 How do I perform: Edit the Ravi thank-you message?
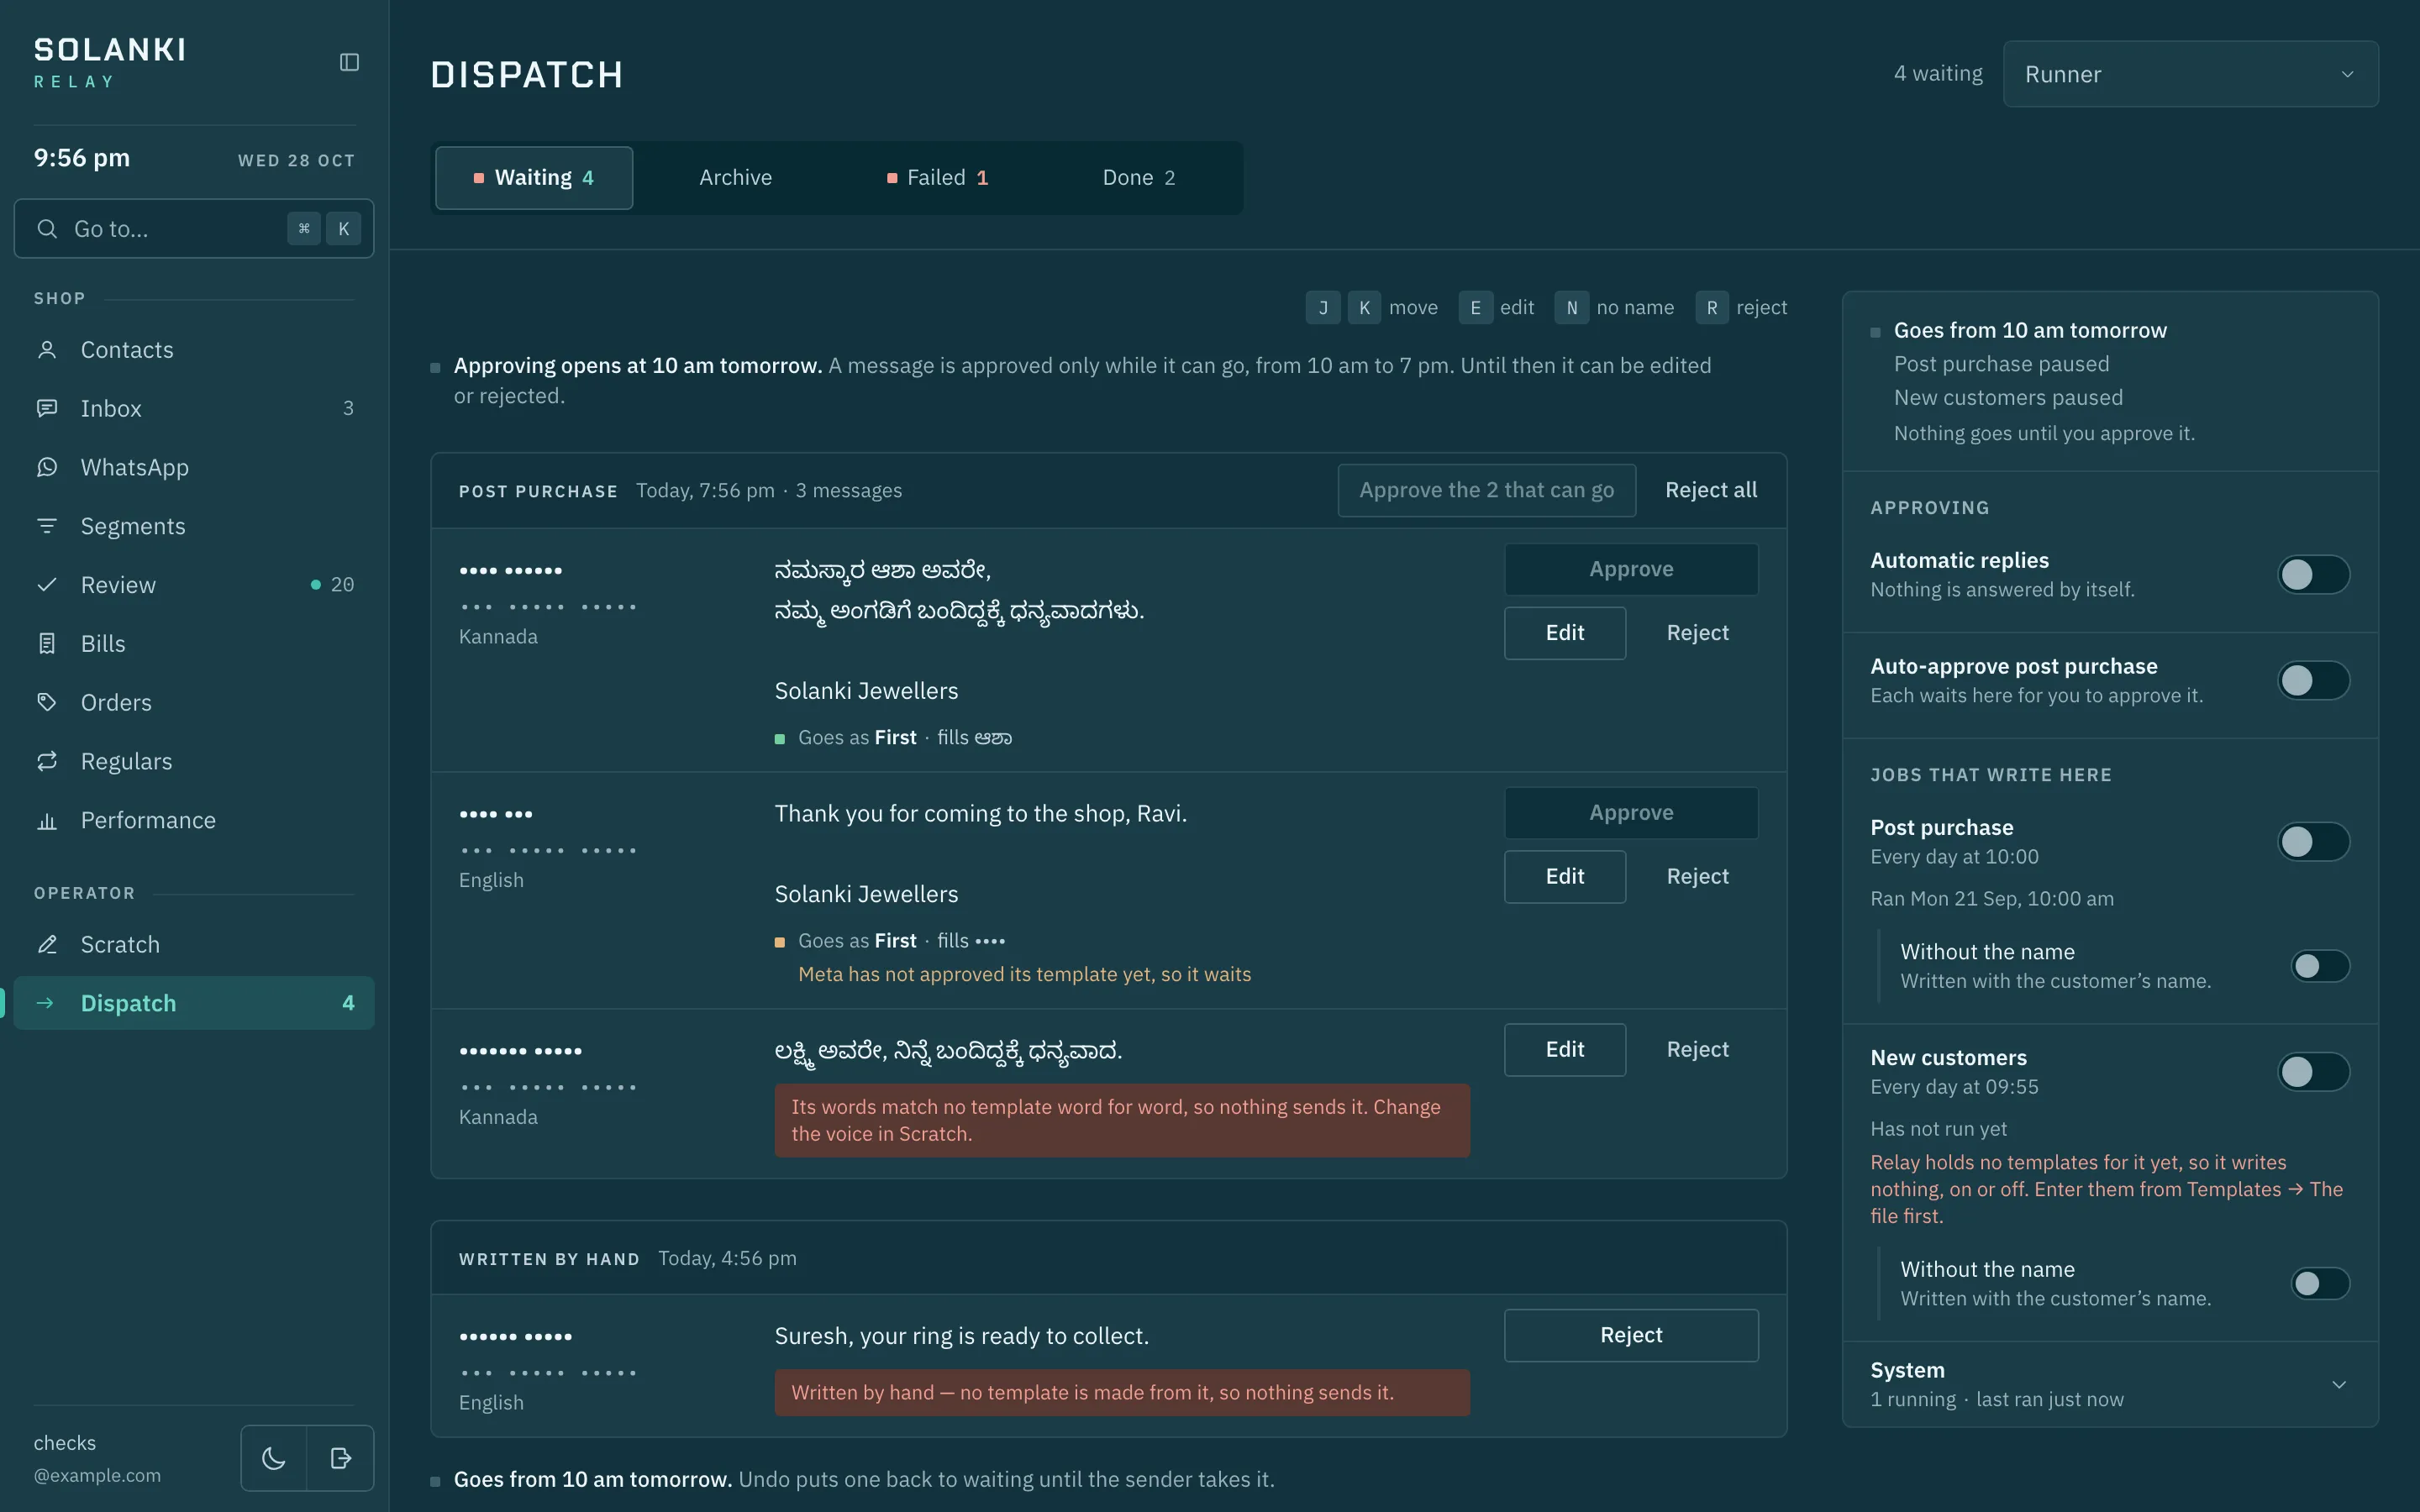click(x=1564, y=877)
